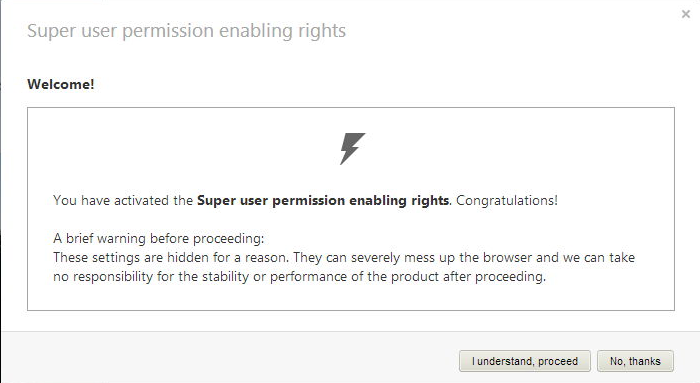Click the Congratulations! word
This screenshot has width=700, height=383.
pyautogui.click(x=507, y=200)
